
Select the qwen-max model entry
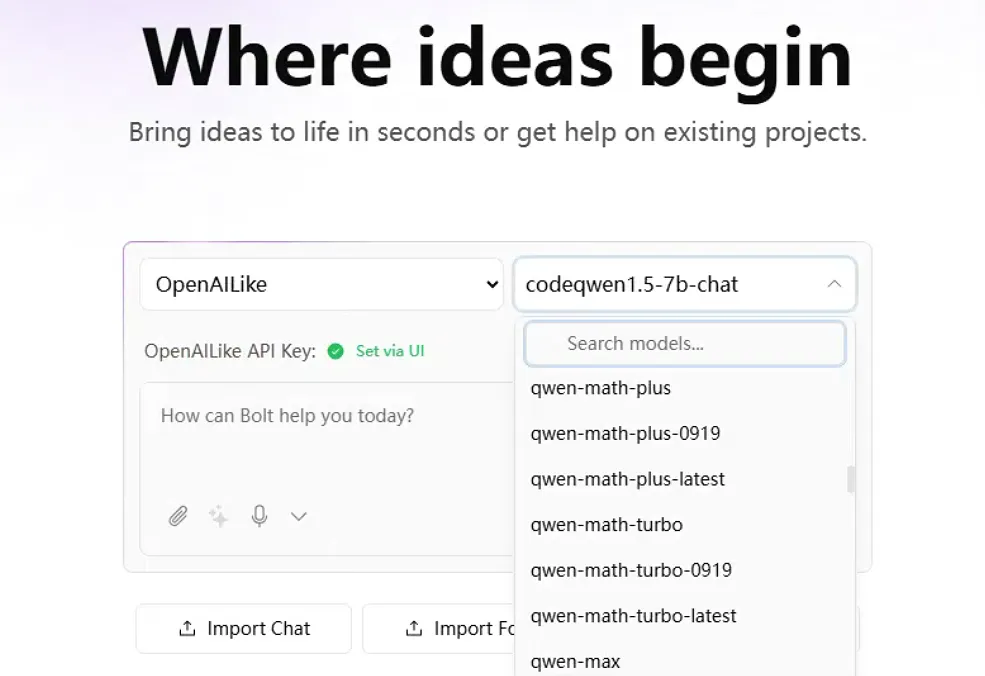(x=576, y=661)
